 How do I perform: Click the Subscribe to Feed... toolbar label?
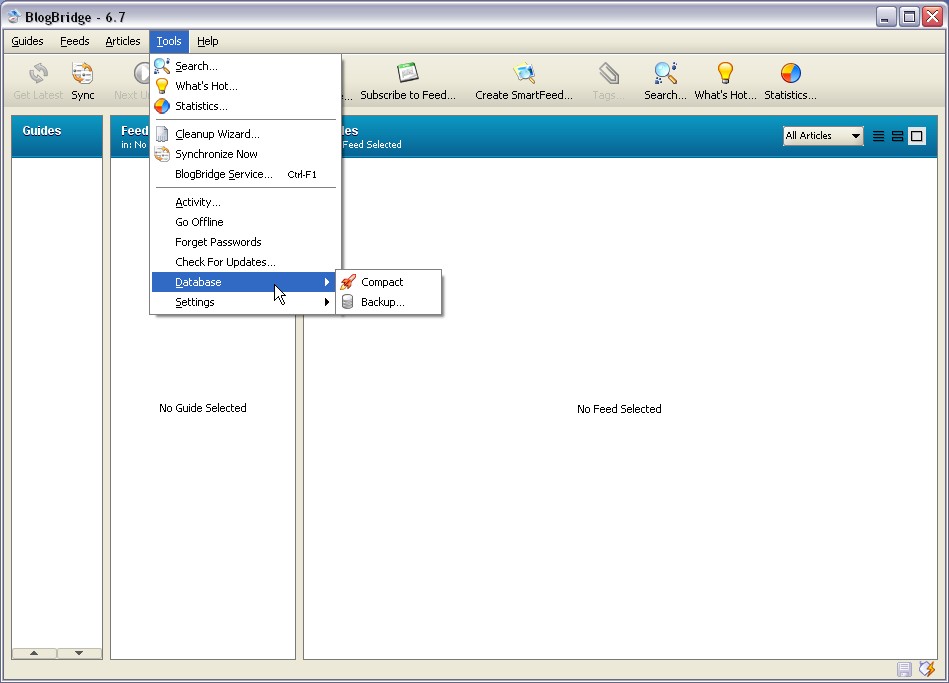point(408,95)
